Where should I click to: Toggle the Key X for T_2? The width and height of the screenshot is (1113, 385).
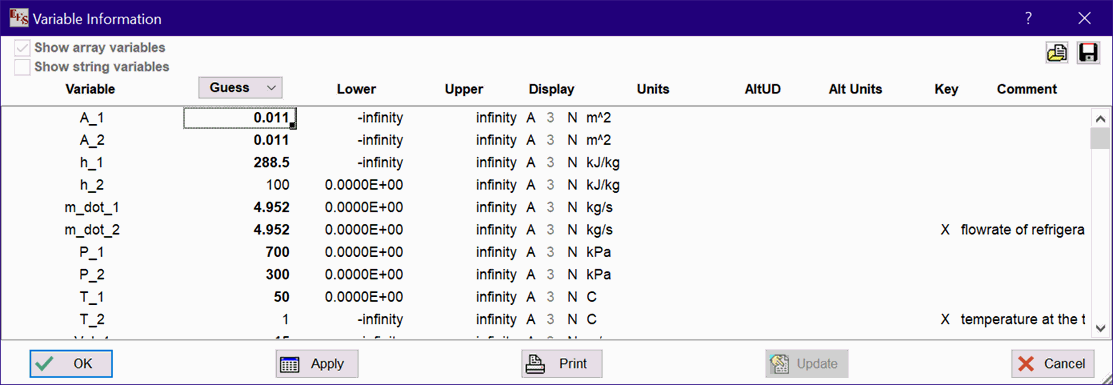(x=945, y=320)
